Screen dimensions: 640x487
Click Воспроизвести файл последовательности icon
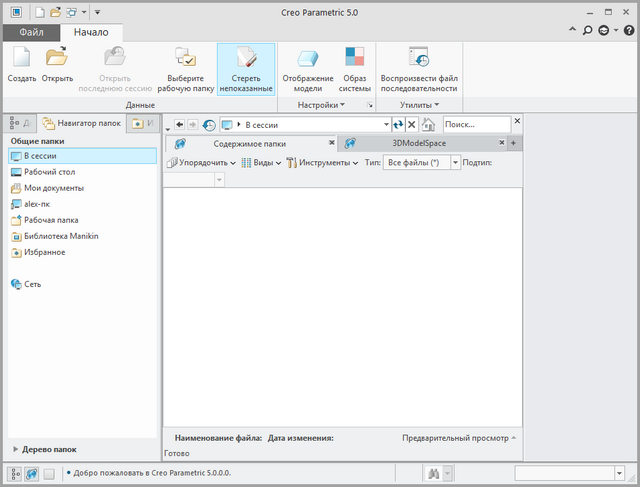coord(418,65)
